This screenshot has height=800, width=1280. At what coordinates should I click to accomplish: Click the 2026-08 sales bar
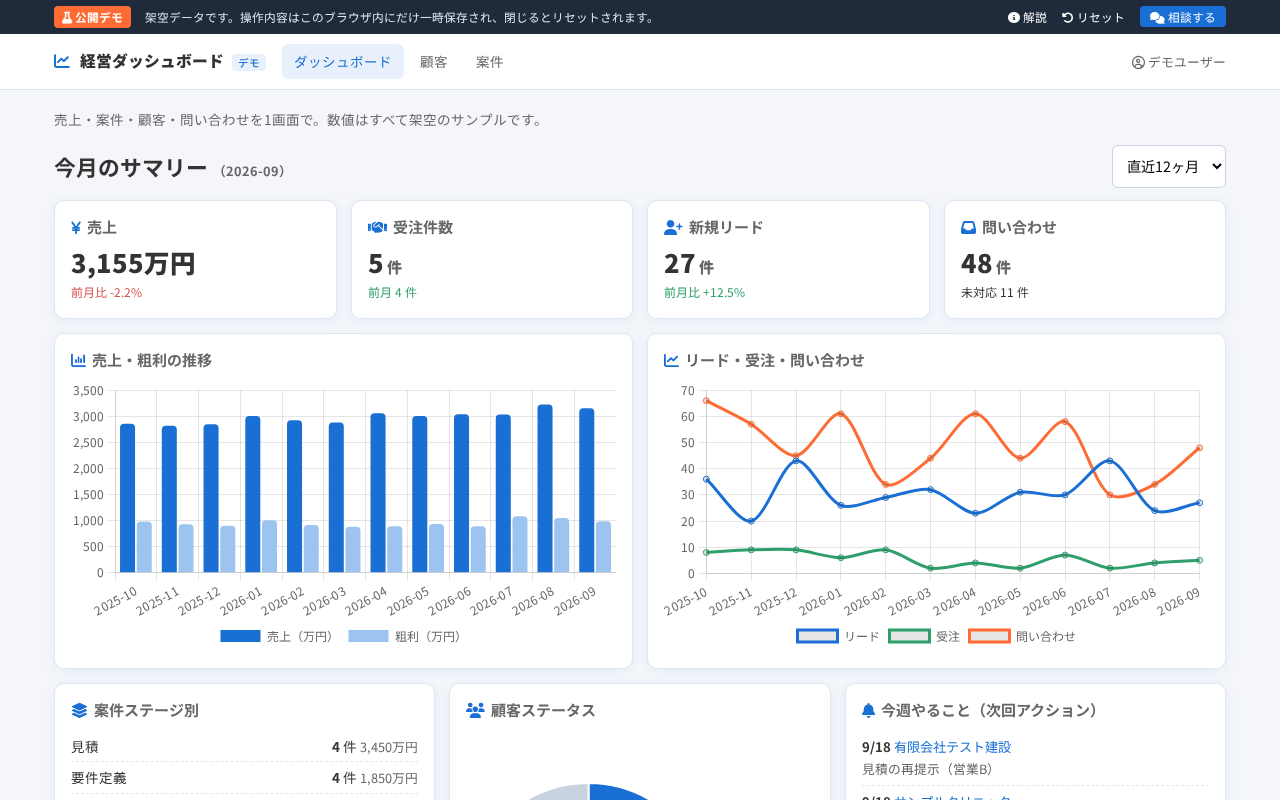coord(545,489)
